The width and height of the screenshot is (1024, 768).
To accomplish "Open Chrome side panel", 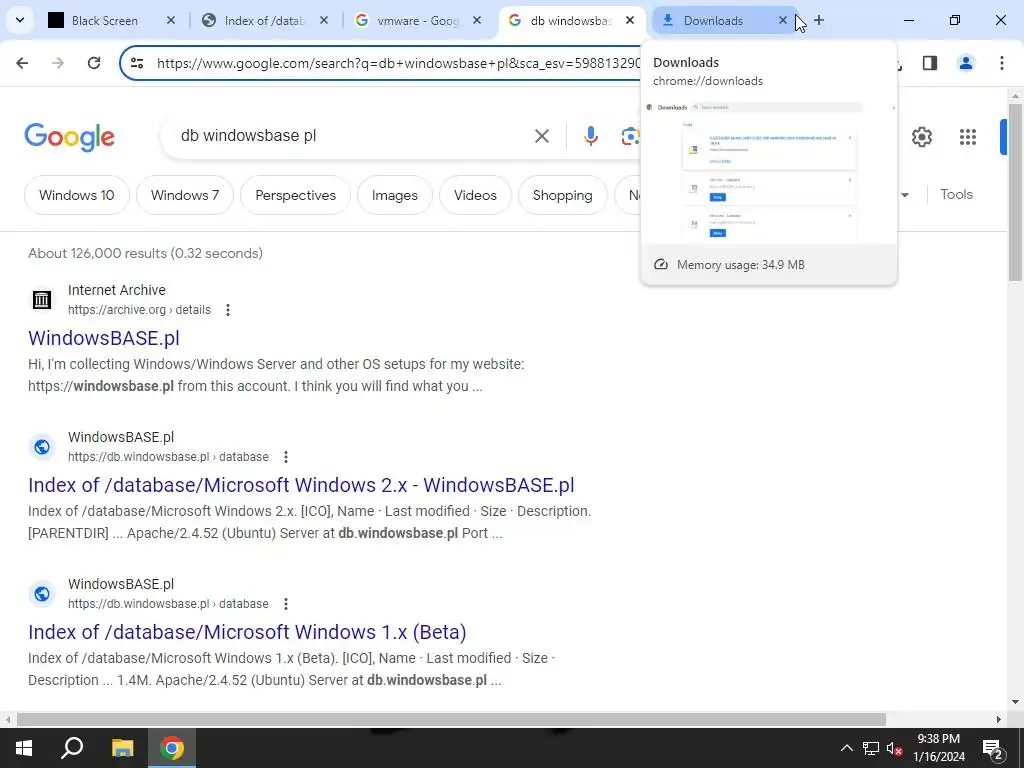I will click(930, 63).
